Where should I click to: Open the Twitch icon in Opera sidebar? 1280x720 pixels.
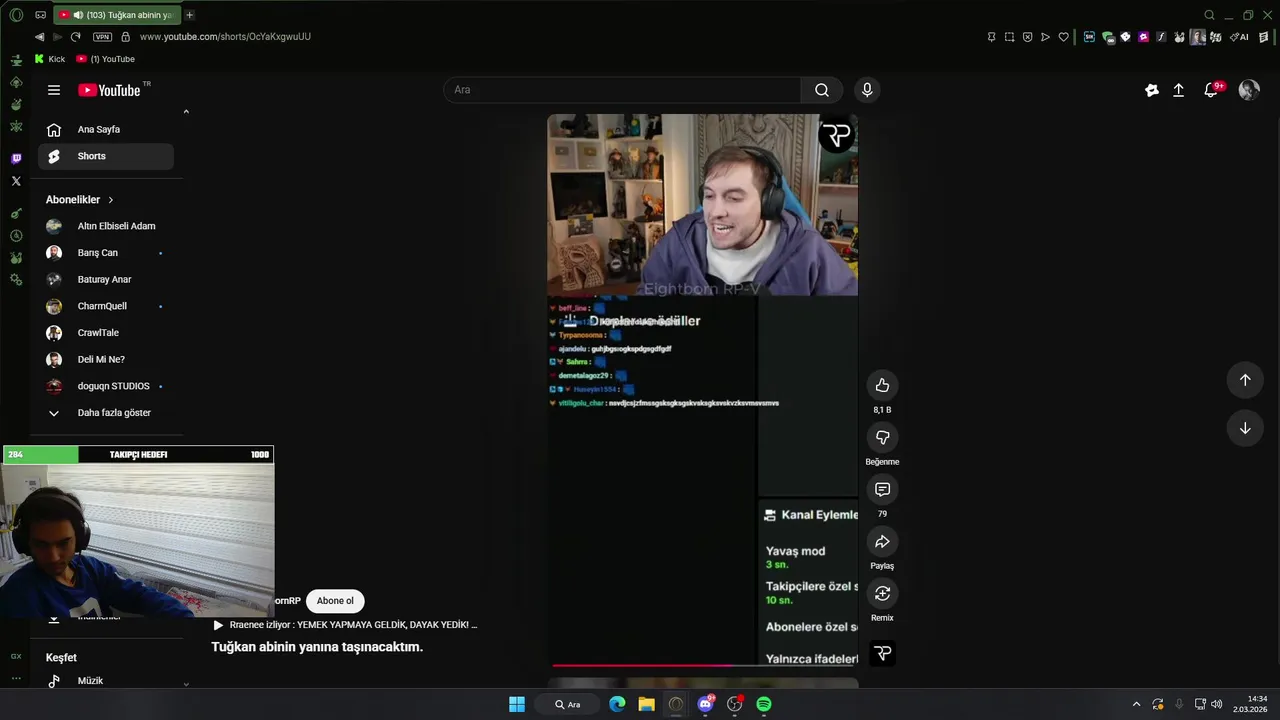tap(16, 159)
